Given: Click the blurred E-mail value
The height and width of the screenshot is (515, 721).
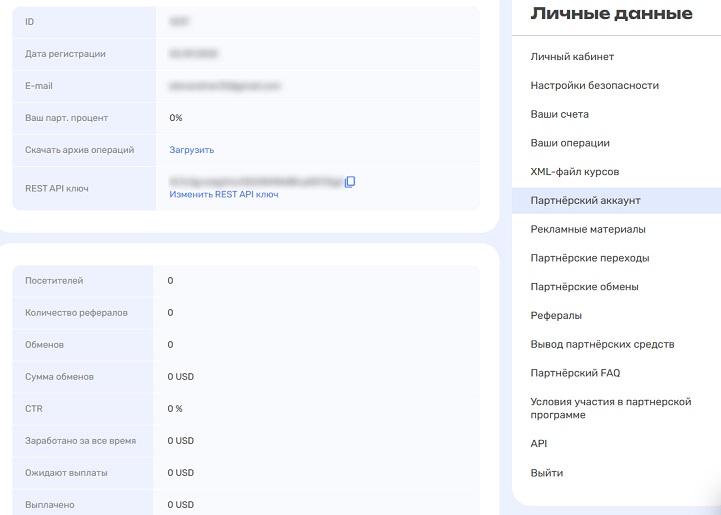Looking at the screenshot, I should point(225,86).
